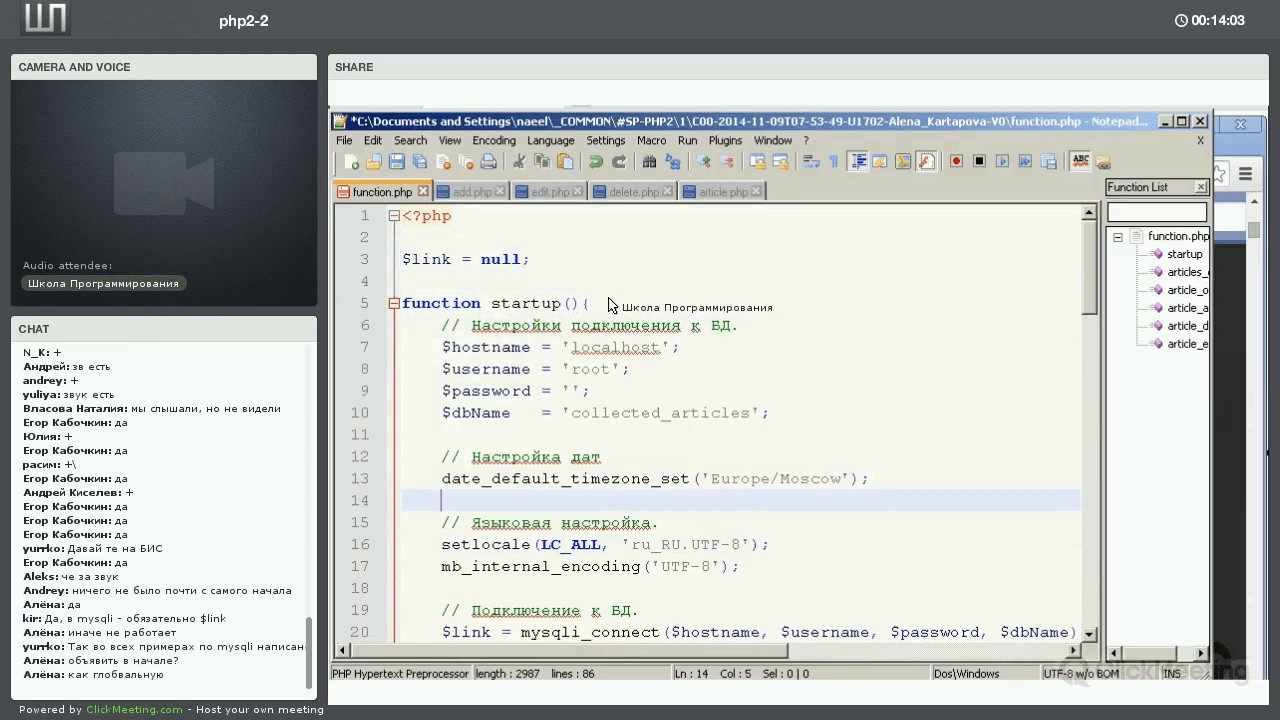The image size is (1280, 720).
Task: Close the Function List panel
Action: click(1201, 187)
